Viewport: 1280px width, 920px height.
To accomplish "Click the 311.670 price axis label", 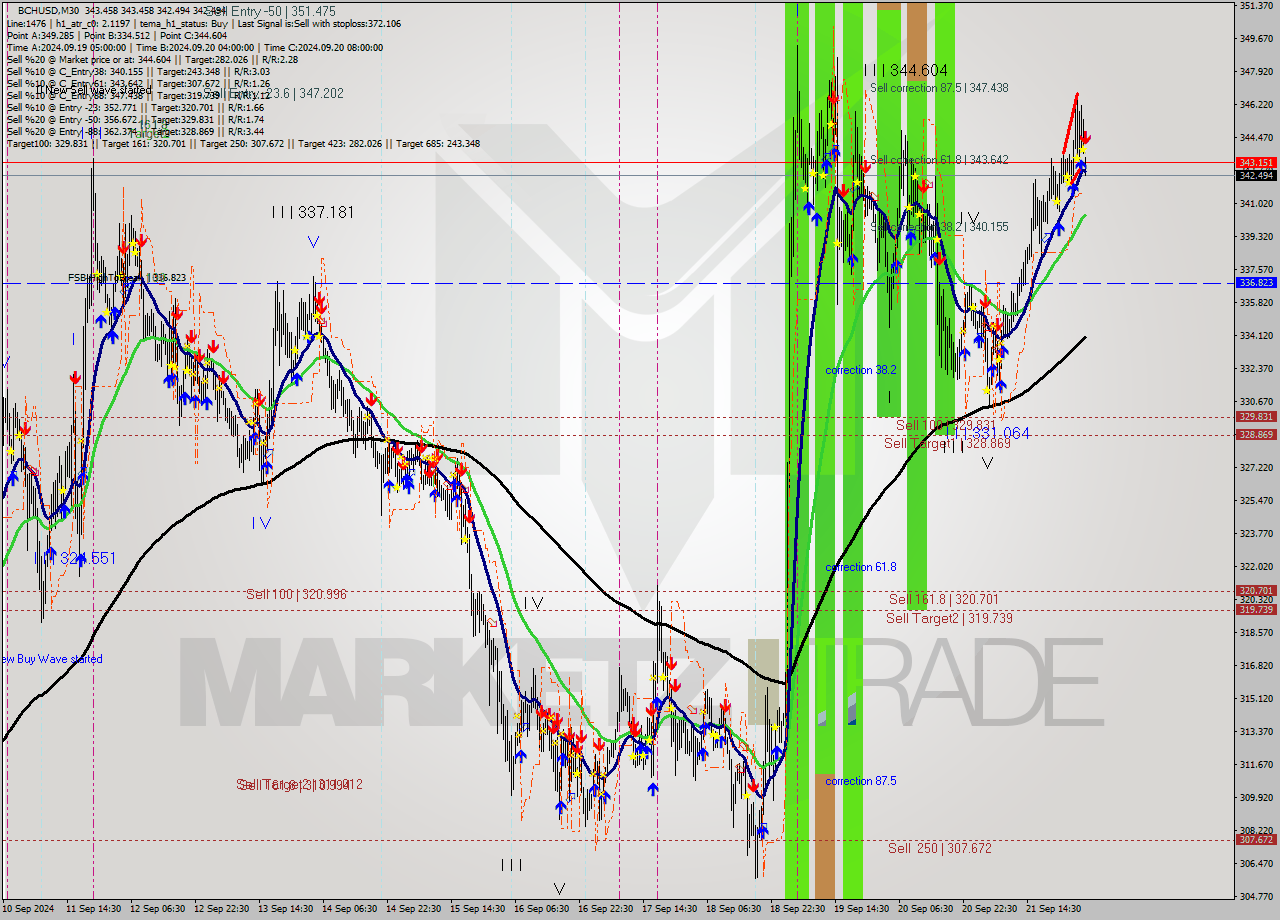I will coord(1256,764).
